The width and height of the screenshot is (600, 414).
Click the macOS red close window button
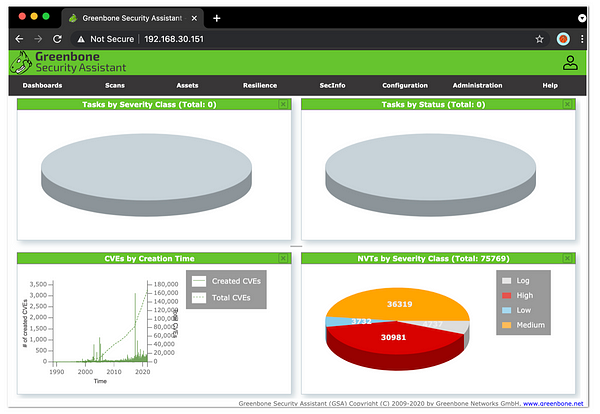pos(22,16)
